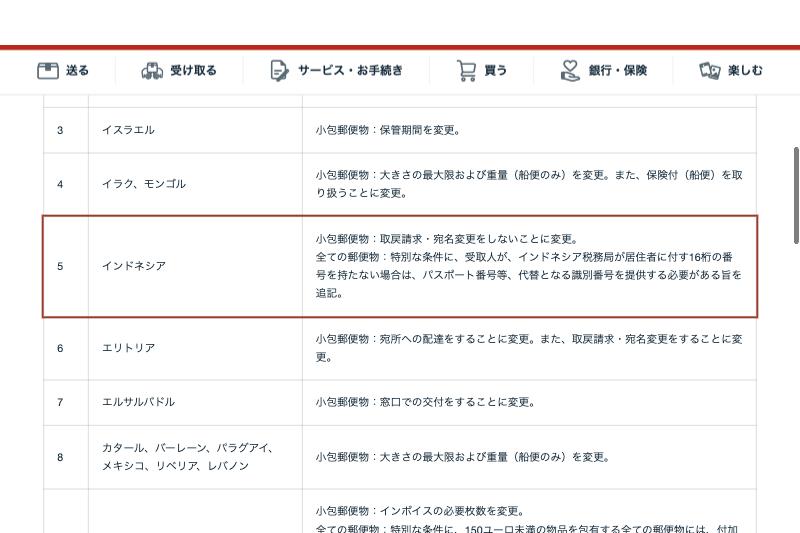Open the 送る menu
800x533 pixels.
click(x=63, y=70)
